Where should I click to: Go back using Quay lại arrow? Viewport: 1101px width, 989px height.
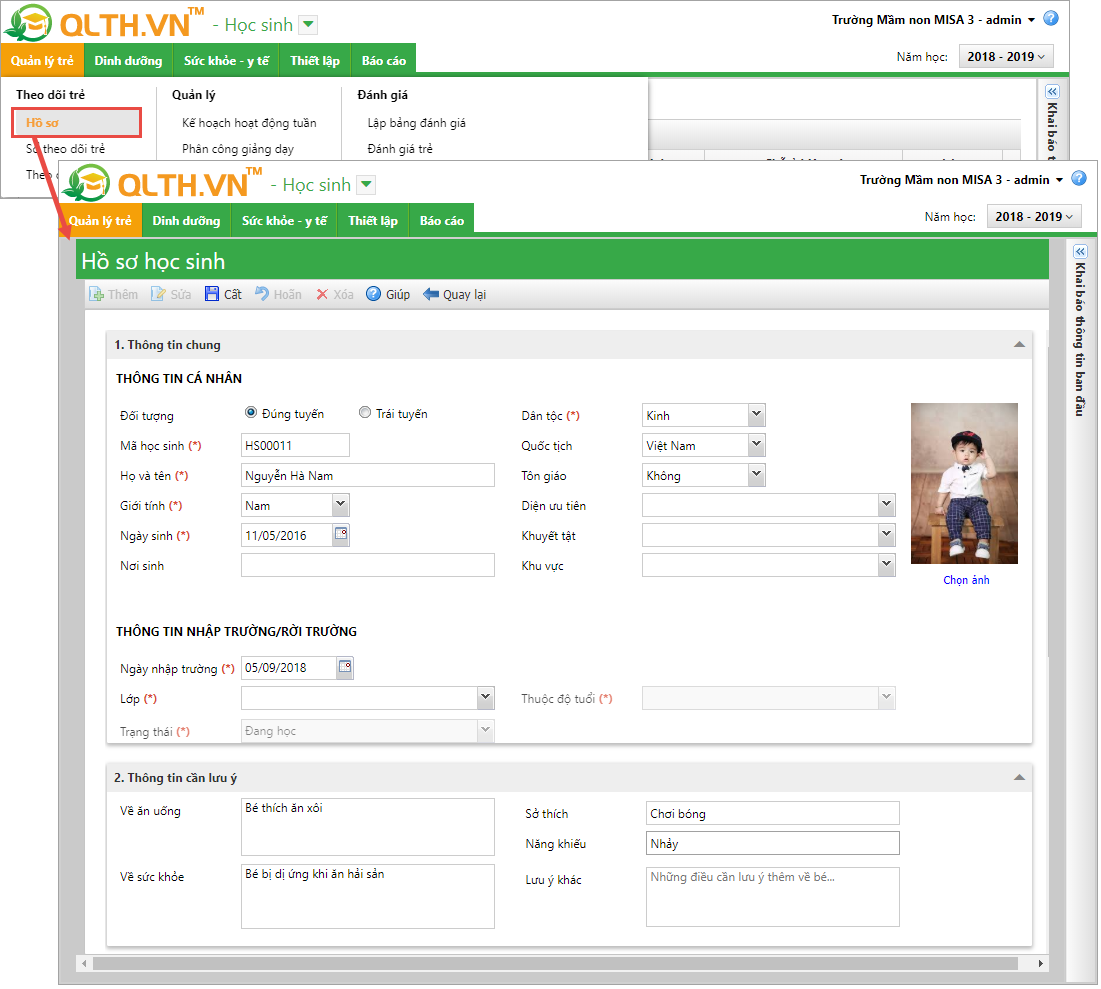431,295
